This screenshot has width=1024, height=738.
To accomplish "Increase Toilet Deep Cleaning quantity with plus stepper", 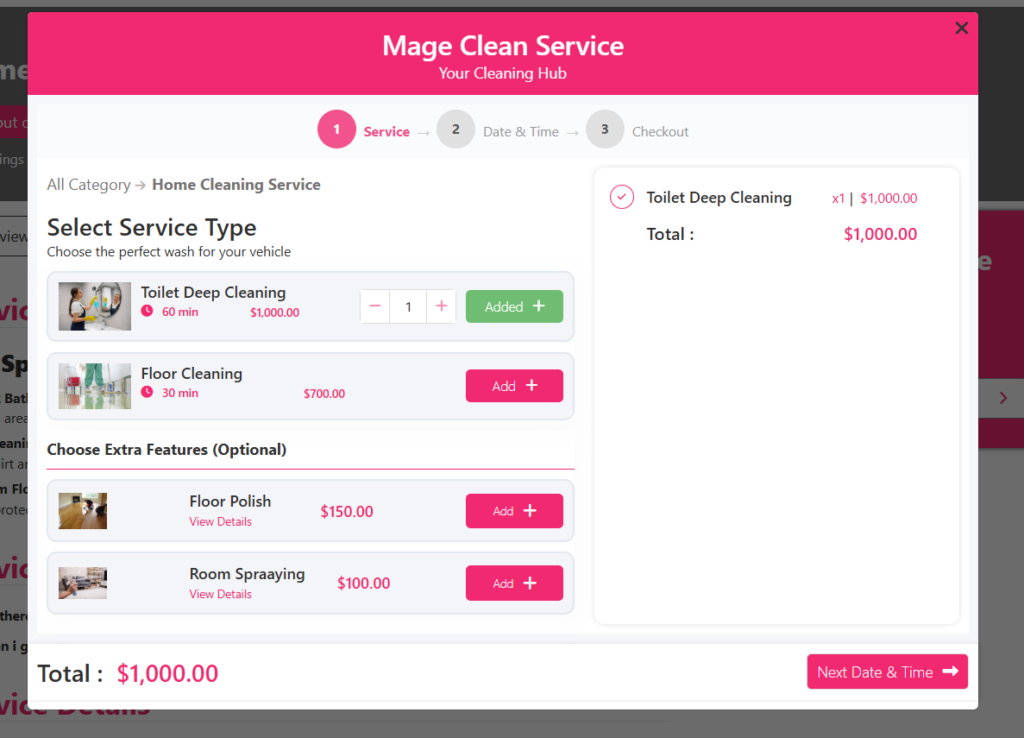I will tap(441, 306).
